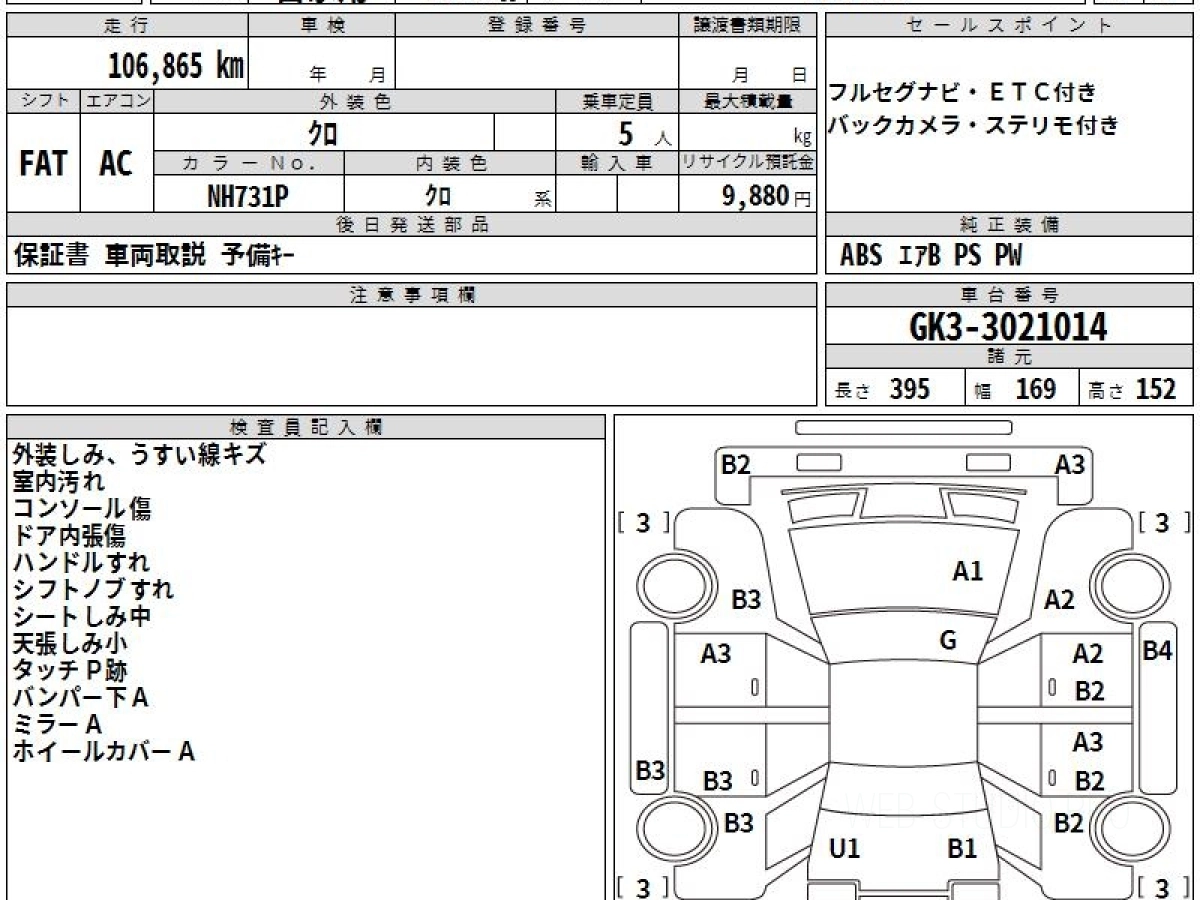
Task: Click the note コンソール傷
Action: coord(82,509)
